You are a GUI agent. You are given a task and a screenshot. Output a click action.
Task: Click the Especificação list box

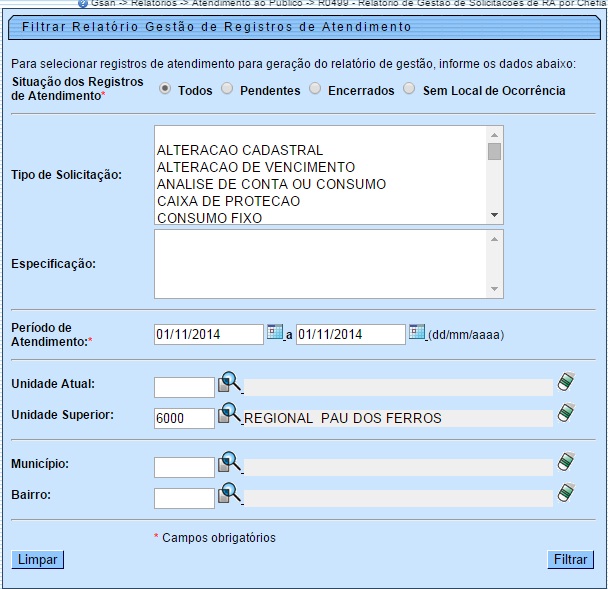[x=329, y=264]
